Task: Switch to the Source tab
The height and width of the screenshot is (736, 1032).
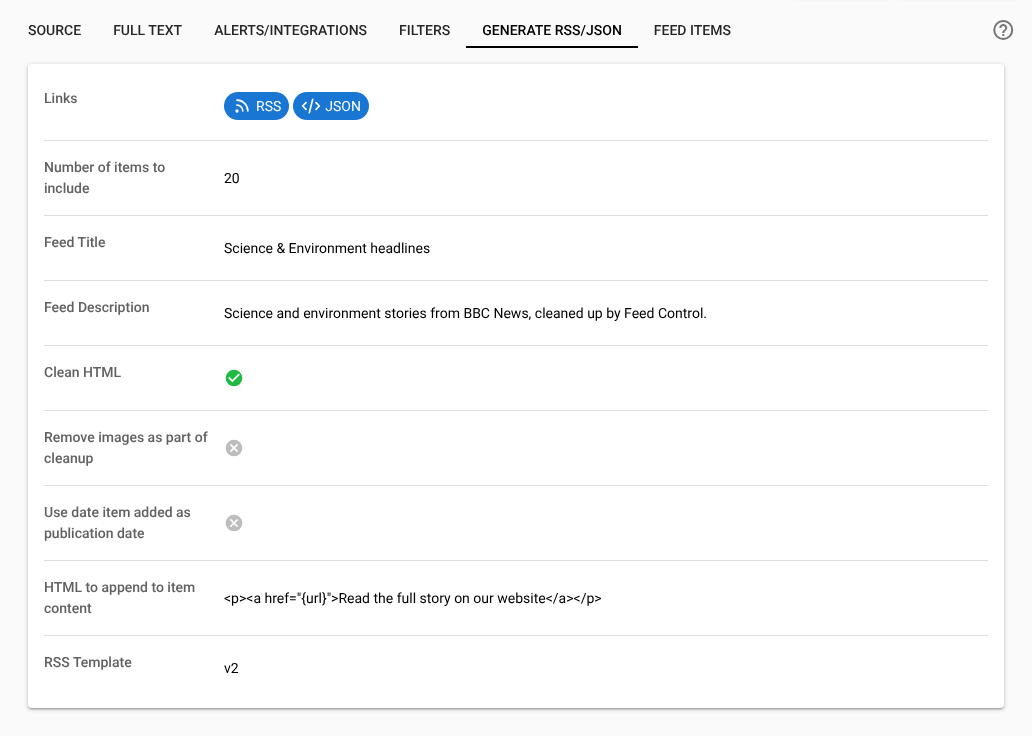Action: point(55,30)
